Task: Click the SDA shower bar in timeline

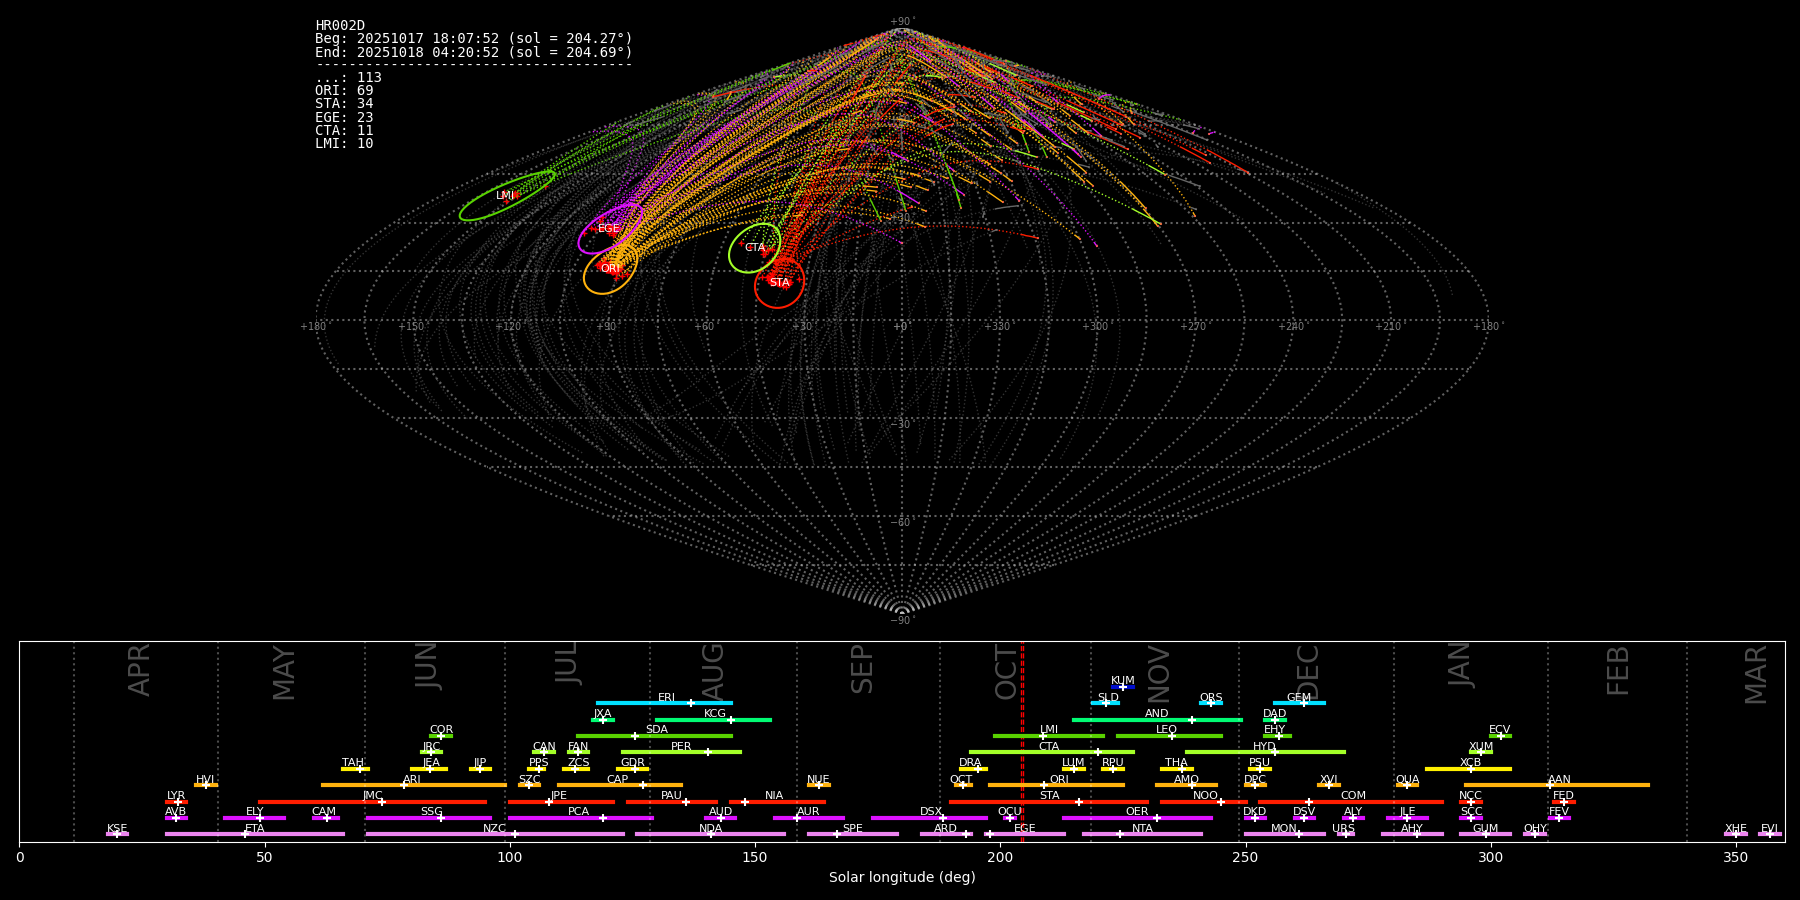Action: tap(654, 736)
